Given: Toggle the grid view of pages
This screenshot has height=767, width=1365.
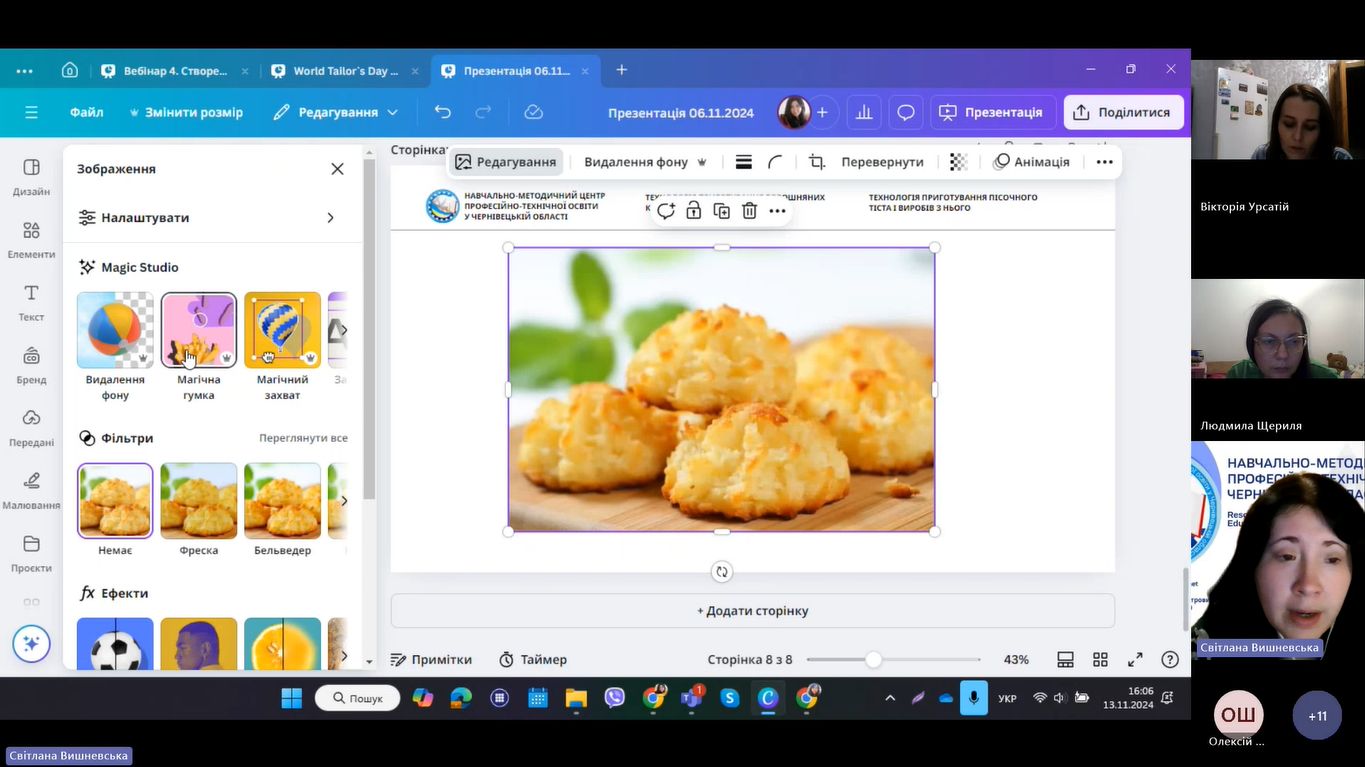Looking at the screenshot, I should (x=1100, y=660).
